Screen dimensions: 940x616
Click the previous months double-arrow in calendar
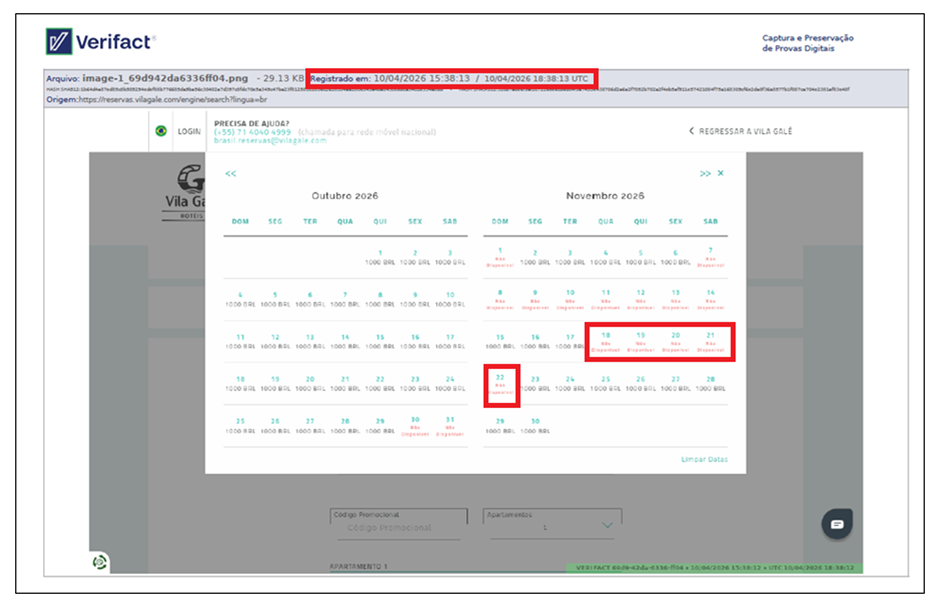(x=231, y=174)
